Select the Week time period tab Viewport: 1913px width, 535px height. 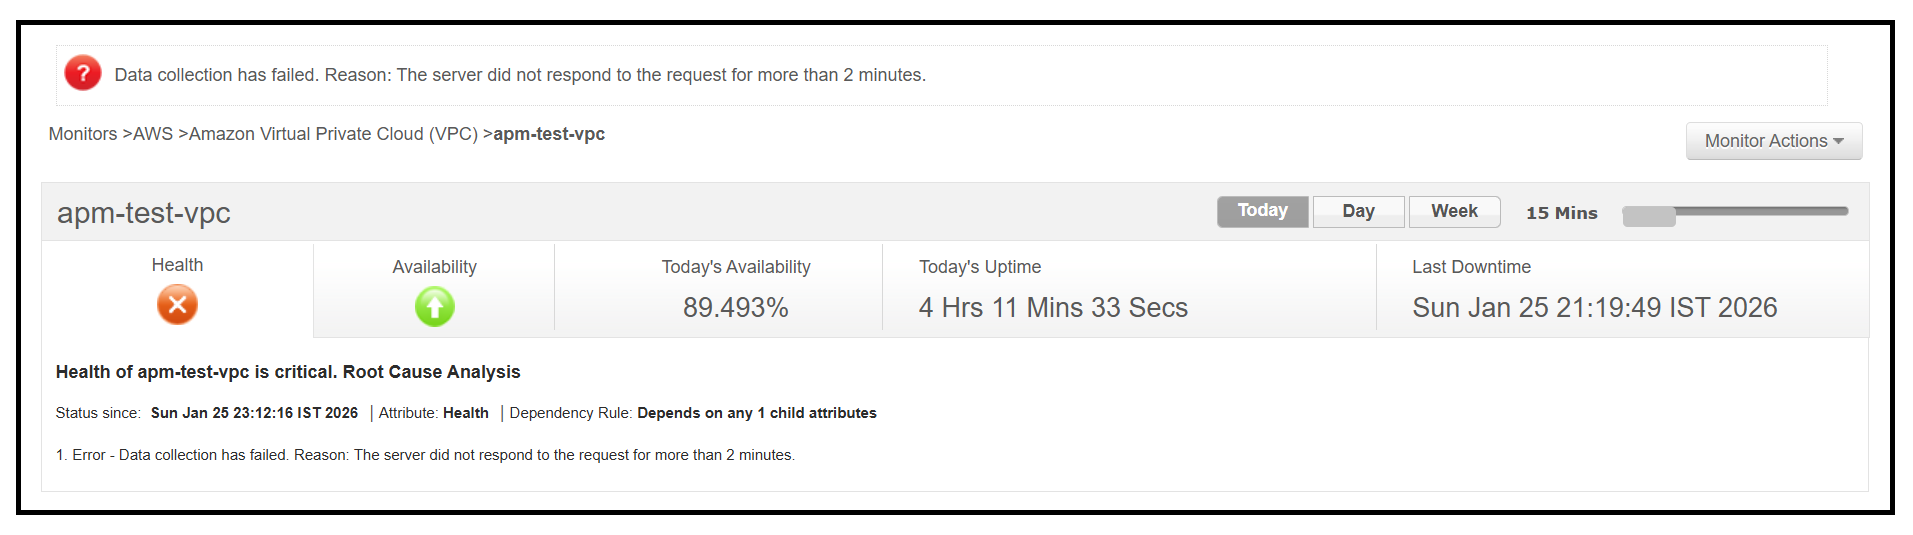point(1454,211)
